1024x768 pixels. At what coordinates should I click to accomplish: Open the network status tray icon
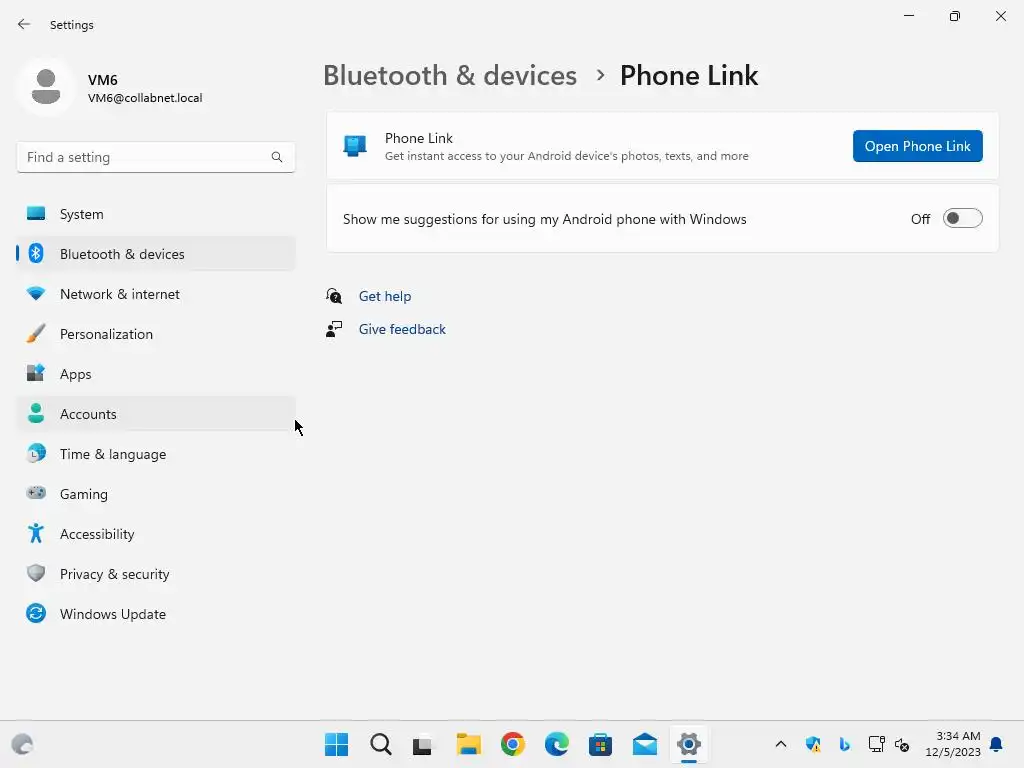click(x=876, y=744)
